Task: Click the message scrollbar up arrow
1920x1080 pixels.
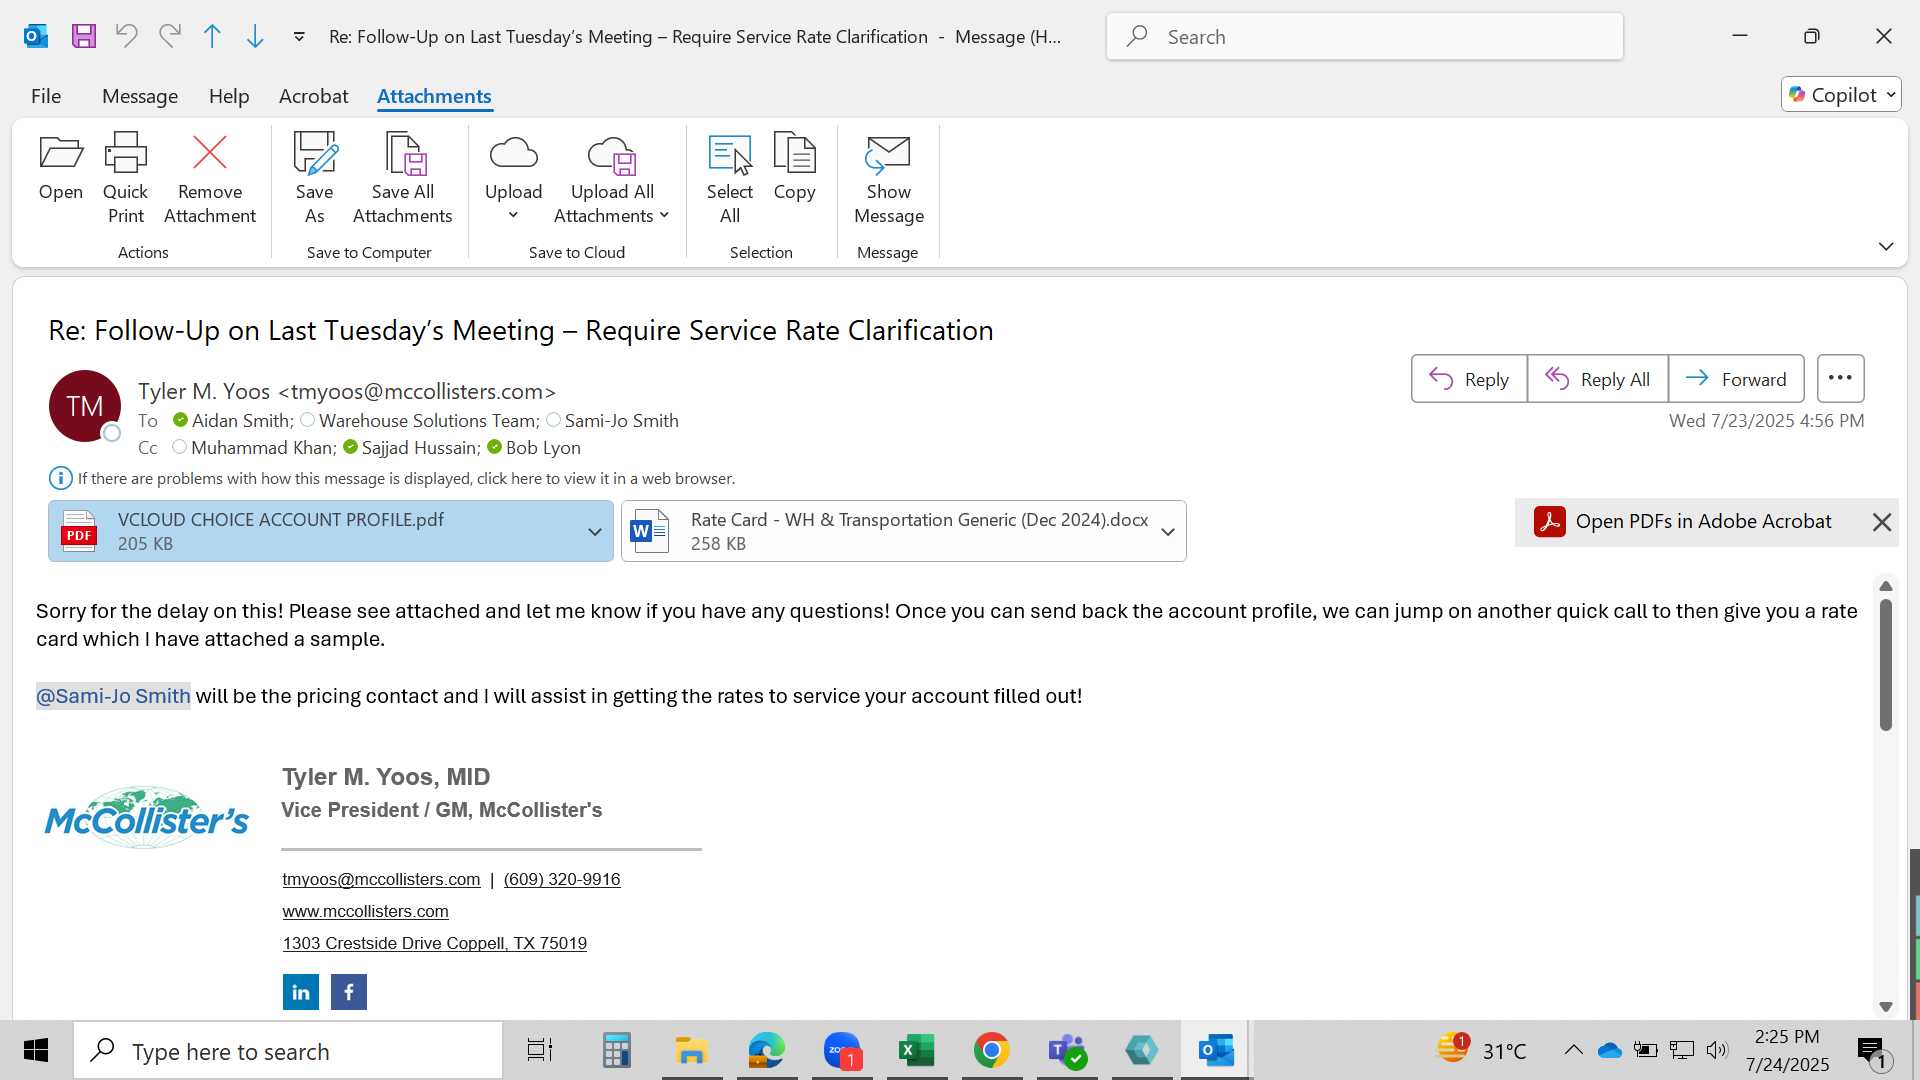Action: 1886,586
